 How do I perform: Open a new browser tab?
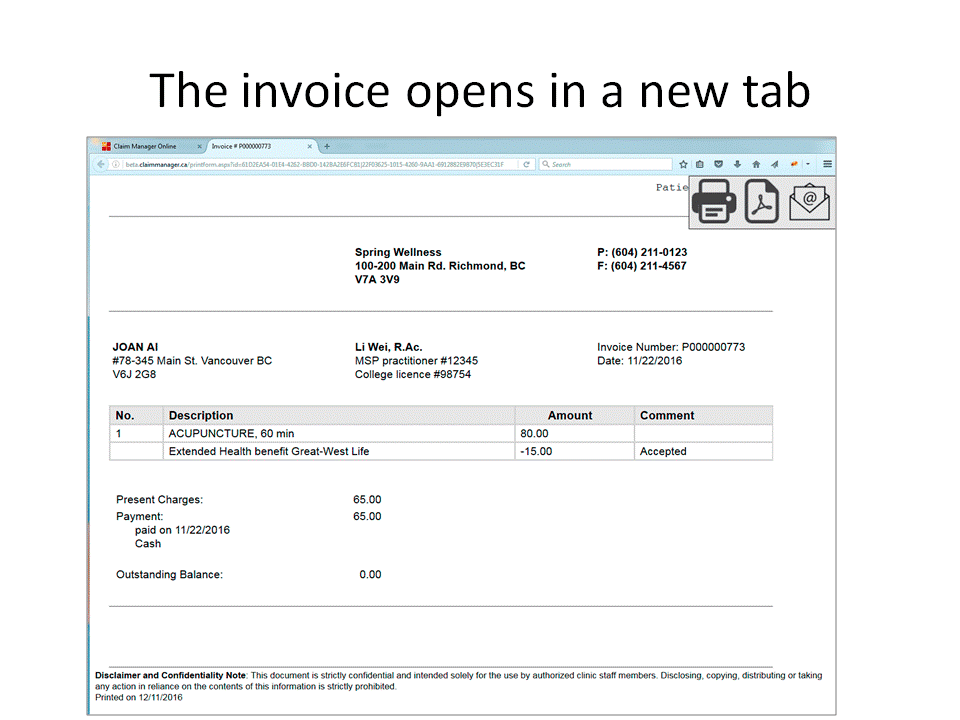coord(327,146)
